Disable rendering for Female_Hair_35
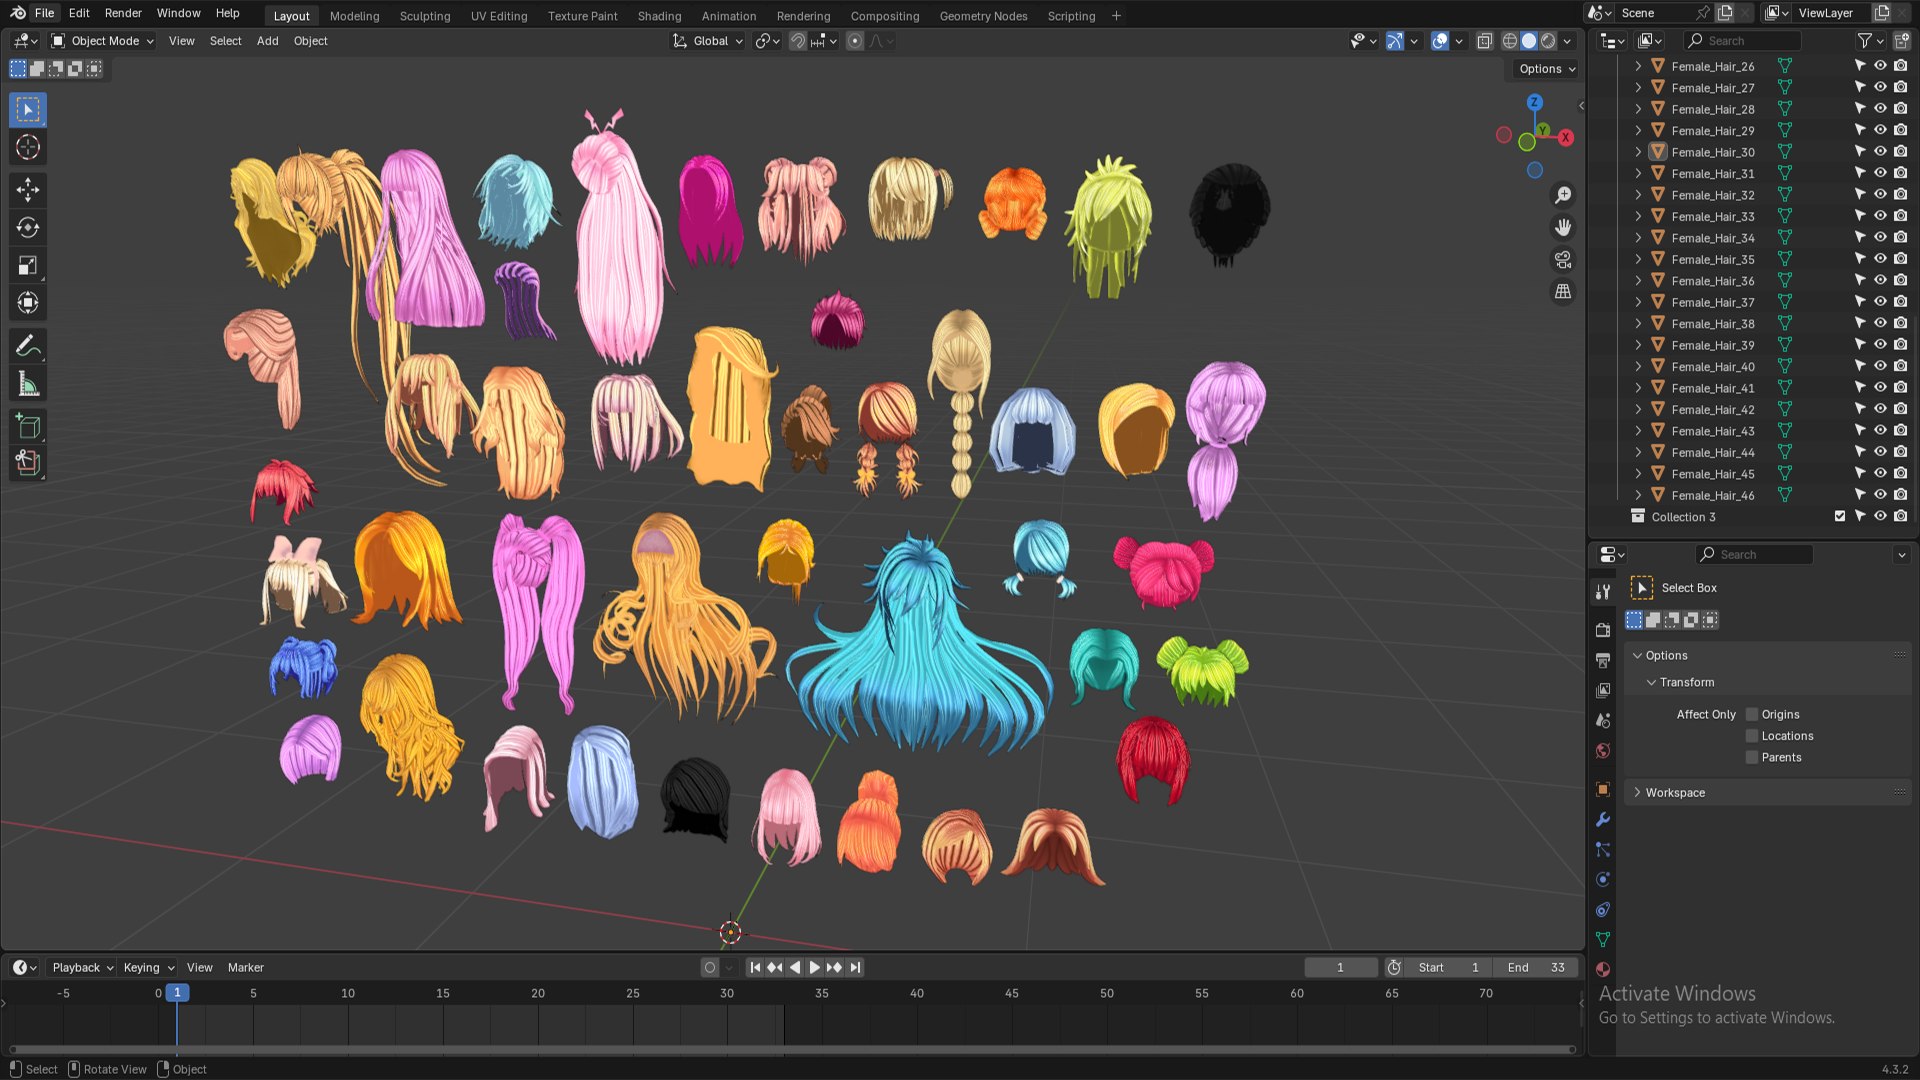The height and width of the screenshot is (1080, 1920). click(1901, 259)
